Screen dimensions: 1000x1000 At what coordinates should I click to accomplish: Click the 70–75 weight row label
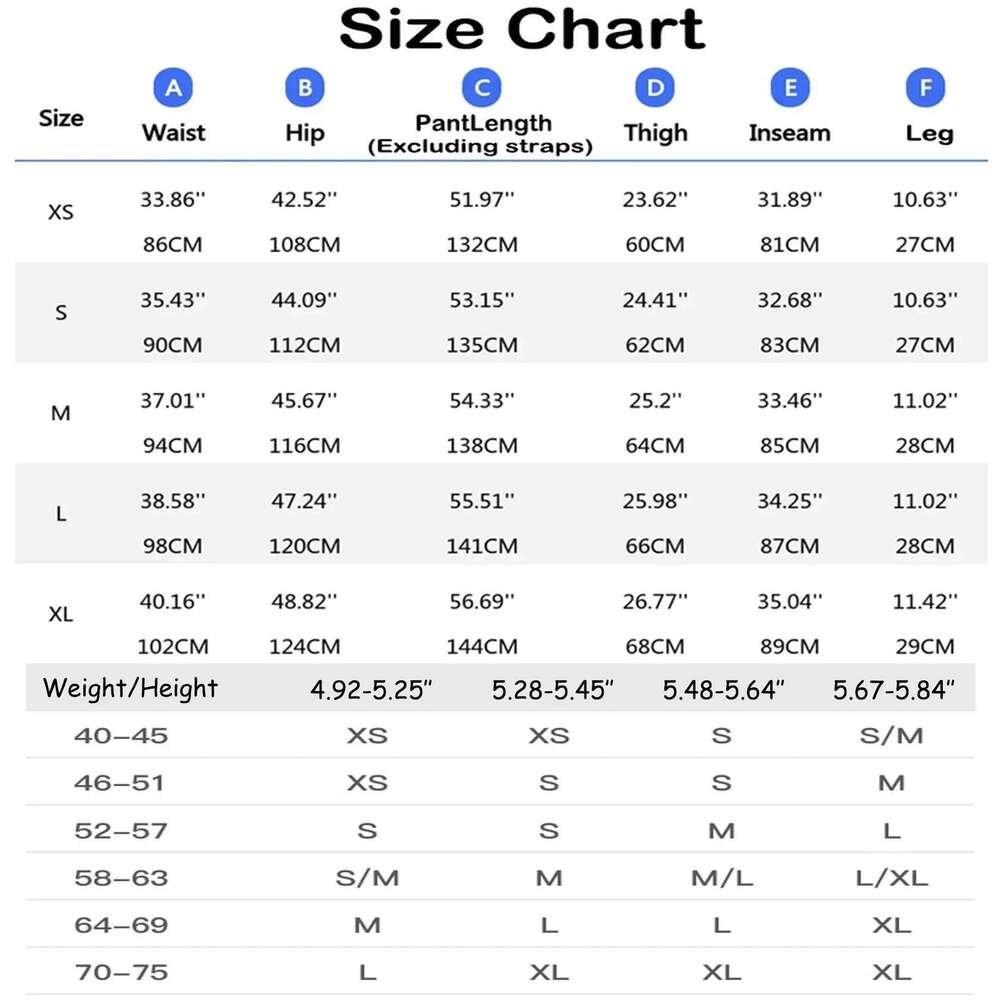pyautogui.click(x=121, y=972)
